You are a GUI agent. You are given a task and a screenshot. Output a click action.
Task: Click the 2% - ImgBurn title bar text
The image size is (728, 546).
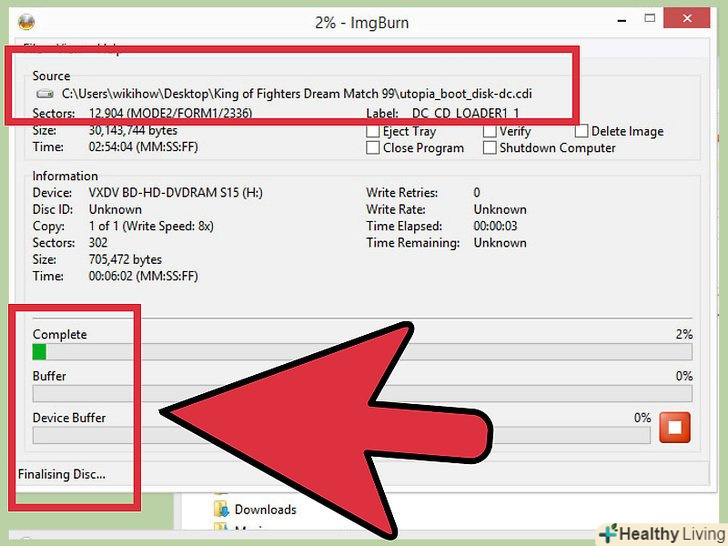pos(362,22)
